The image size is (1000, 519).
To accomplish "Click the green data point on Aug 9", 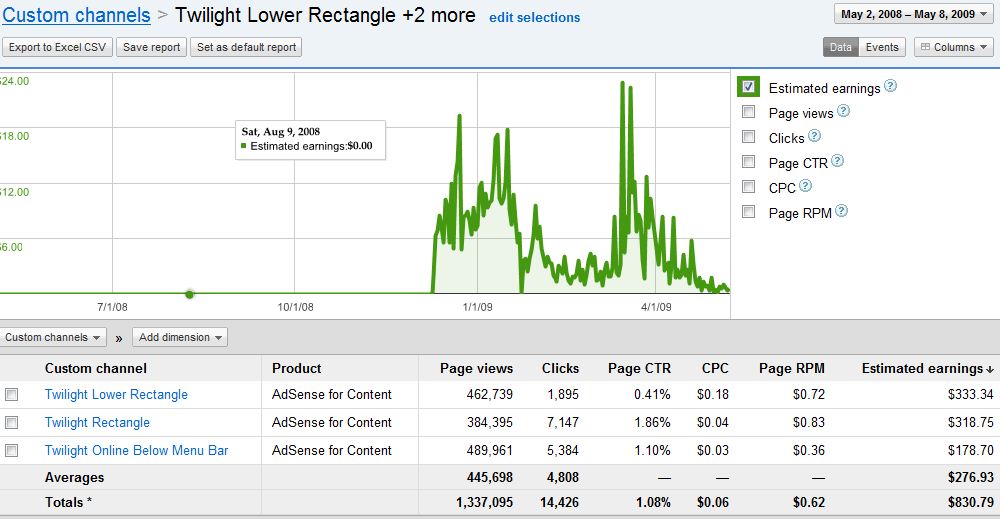I will tap(189, 294).
